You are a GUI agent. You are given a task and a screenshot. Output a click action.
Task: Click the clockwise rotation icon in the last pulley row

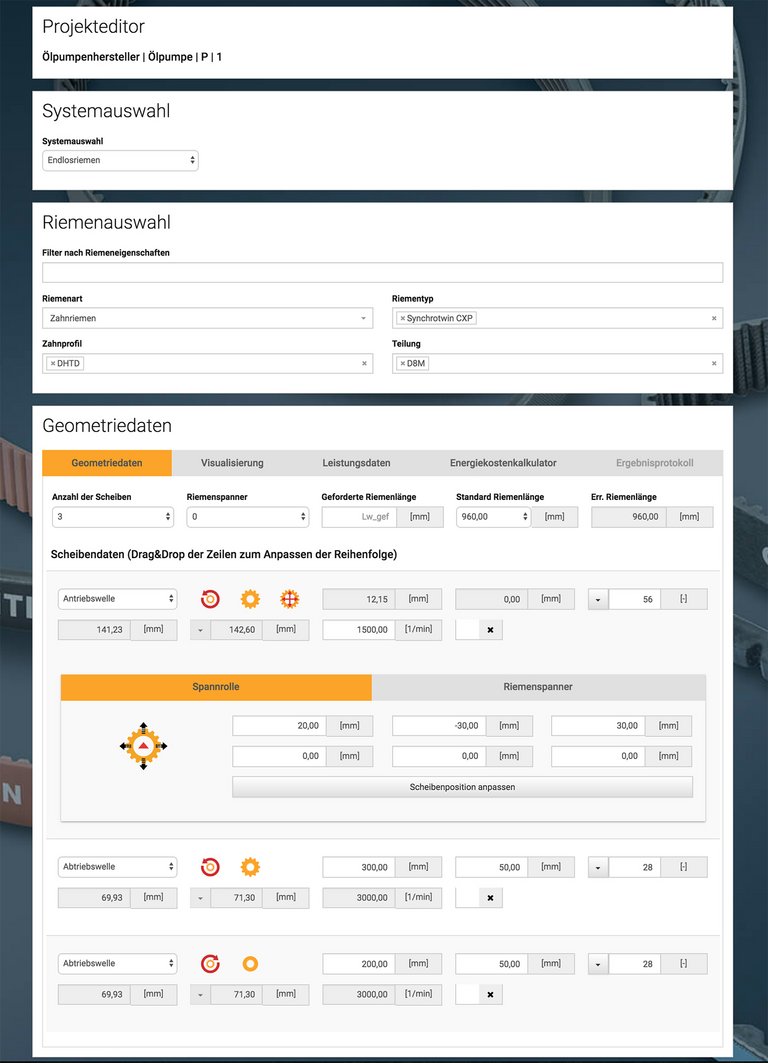(x=210, y=964)
